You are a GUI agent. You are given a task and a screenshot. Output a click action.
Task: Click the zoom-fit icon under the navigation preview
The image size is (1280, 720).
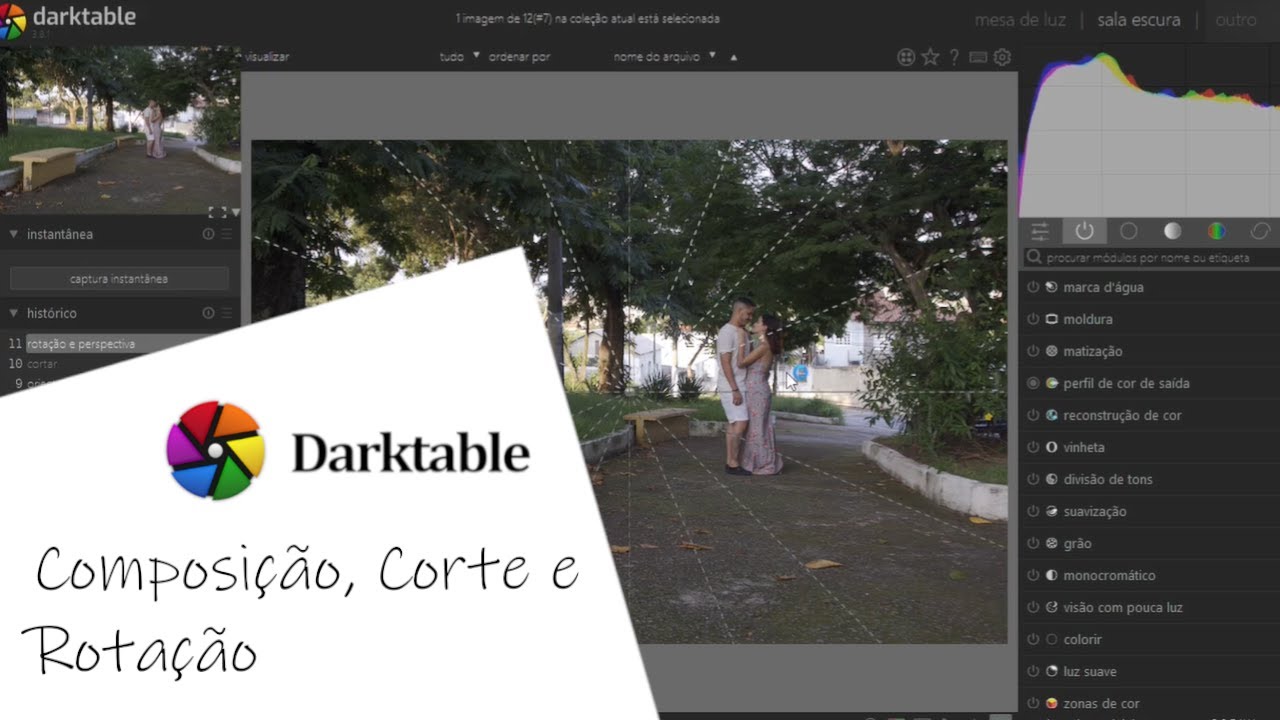coord(217,212)
